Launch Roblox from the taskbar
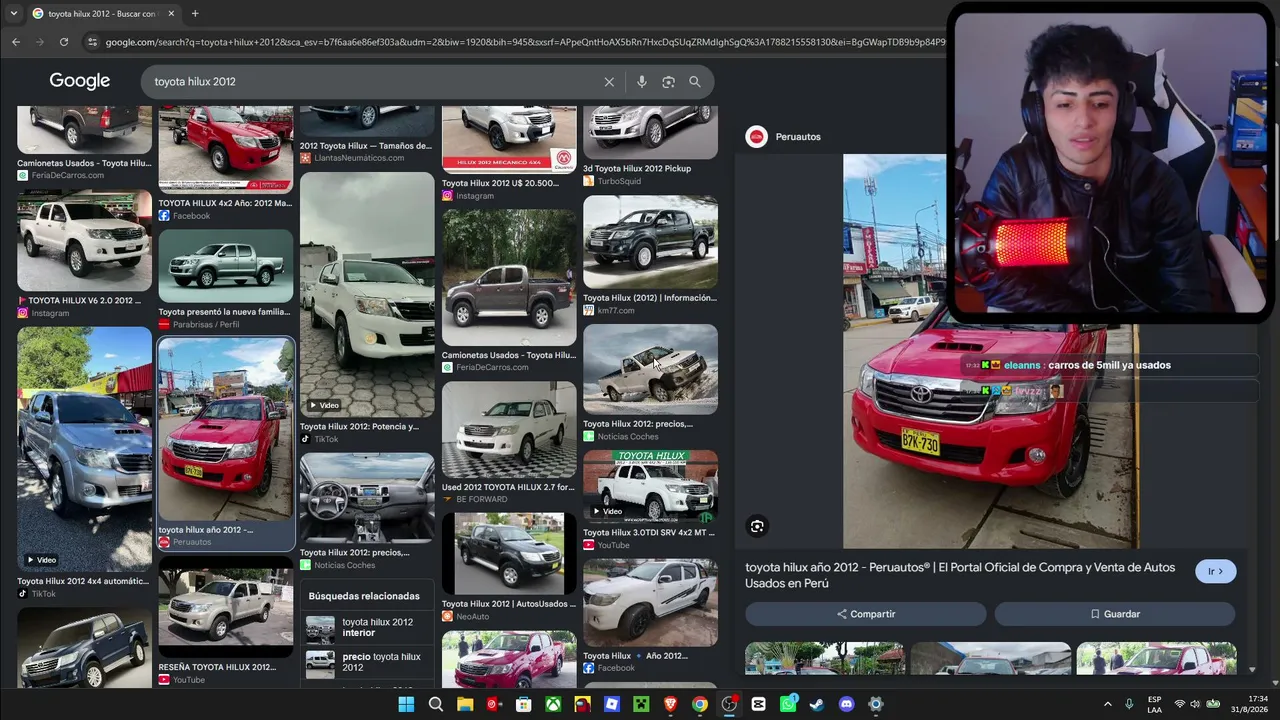 click(611, 704)
